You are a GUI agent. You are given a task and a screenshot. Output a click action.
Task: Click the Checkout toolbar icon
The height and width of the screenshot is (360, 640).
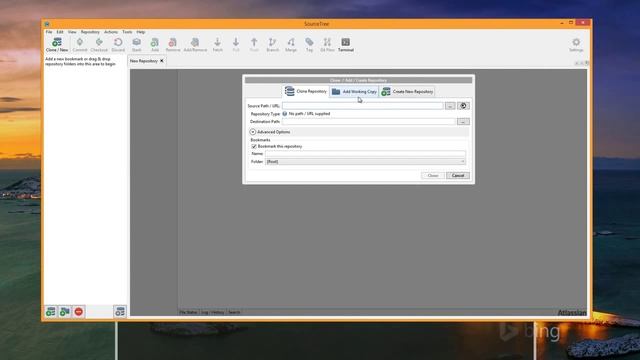point(99,44)
